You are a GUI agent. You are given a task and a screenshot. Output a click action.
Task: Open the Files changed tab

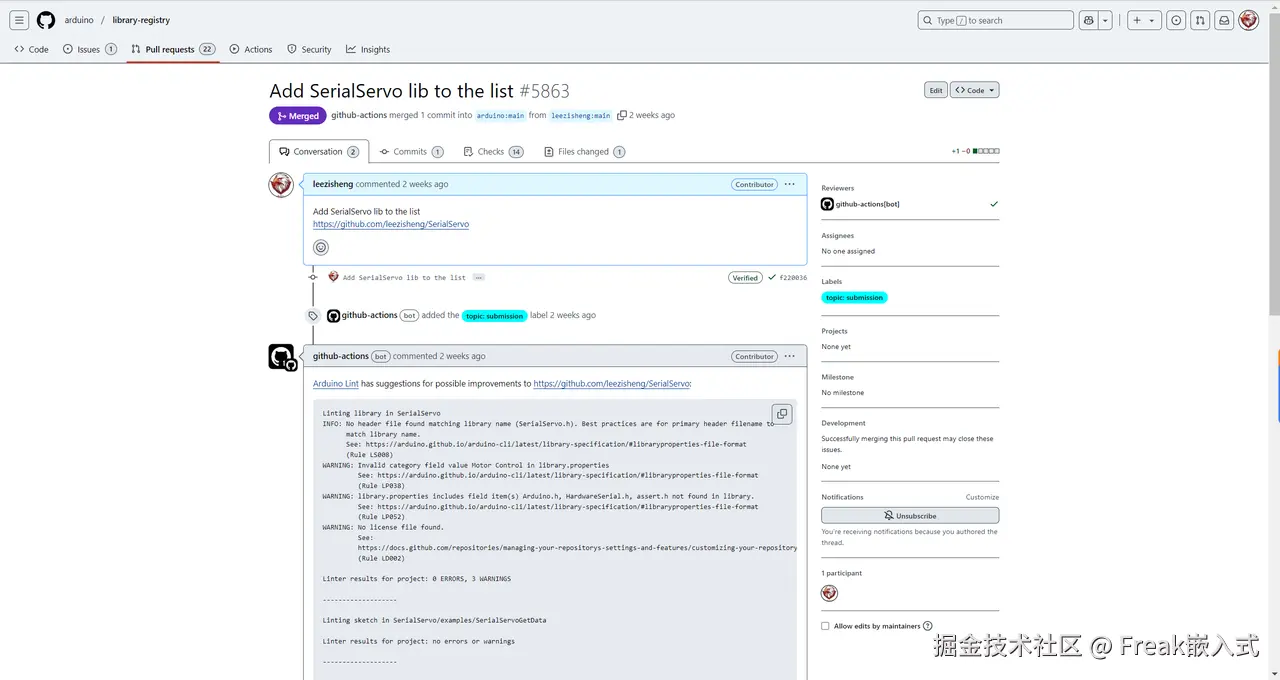tap(585, 152)
